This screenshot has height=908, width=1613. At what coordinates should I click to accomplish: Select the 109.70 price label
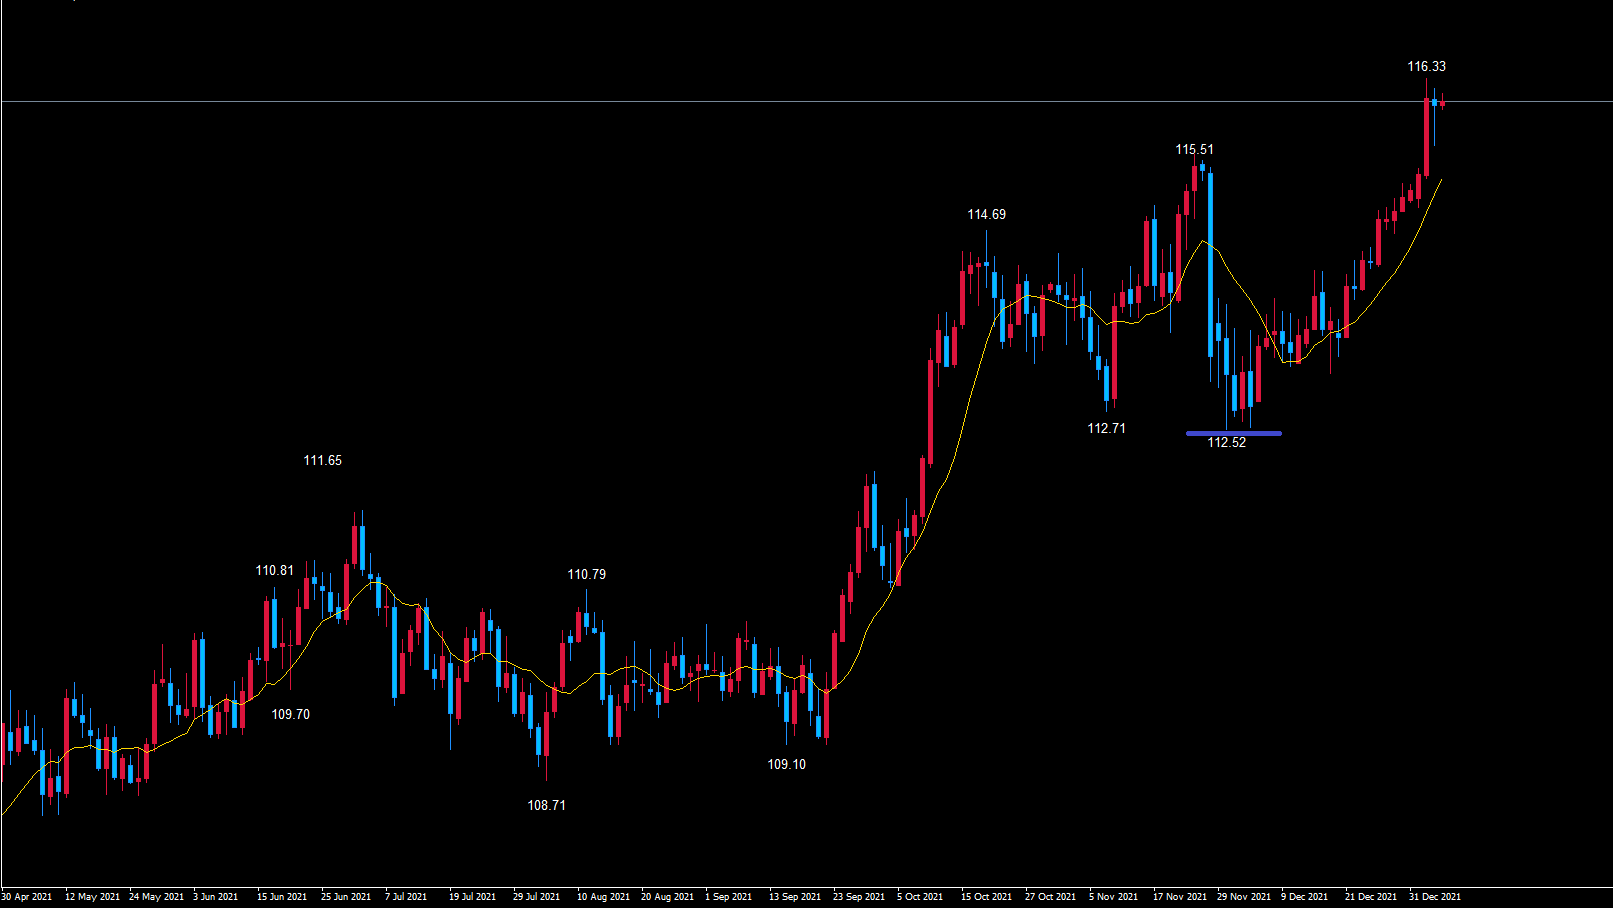pyautogui.click(x=290, y=715)
